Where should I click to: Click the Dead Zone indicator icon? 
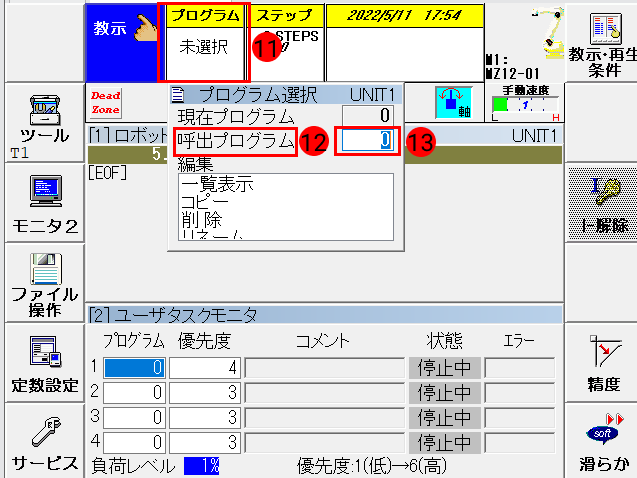[105, 103]
